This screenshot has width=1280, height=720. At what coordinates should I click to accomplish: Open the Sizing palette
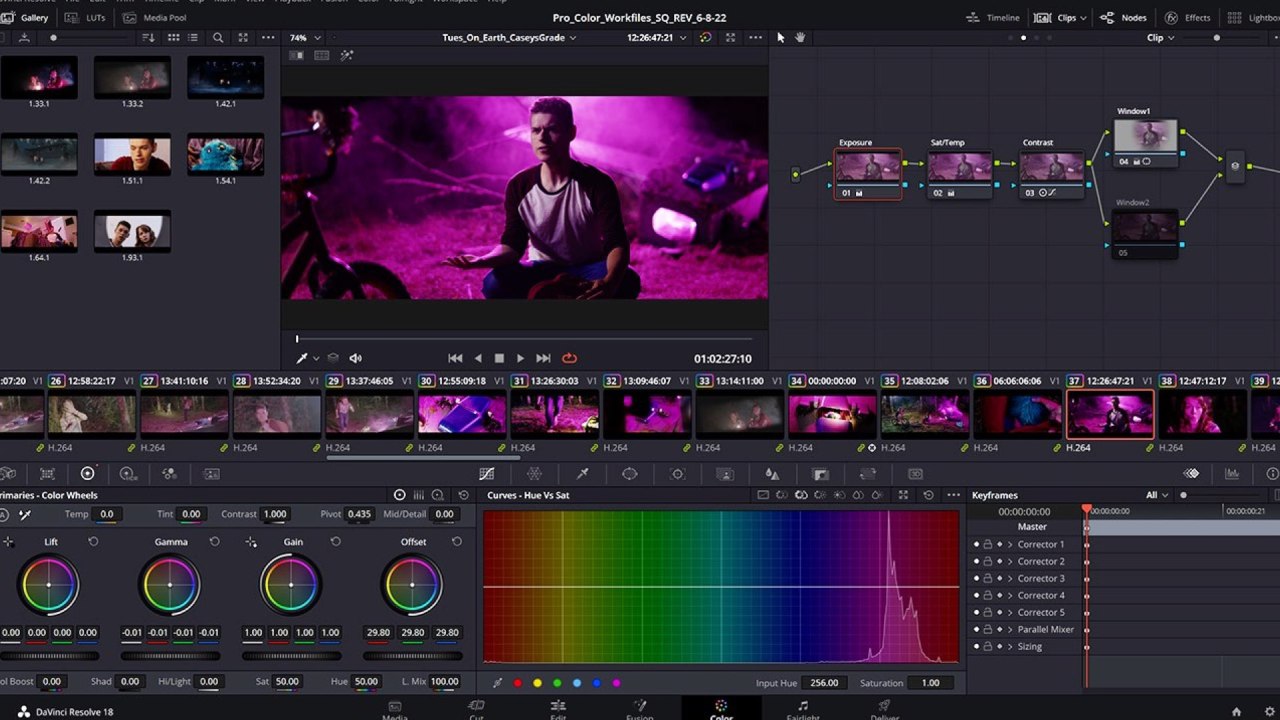pos(867,474)
